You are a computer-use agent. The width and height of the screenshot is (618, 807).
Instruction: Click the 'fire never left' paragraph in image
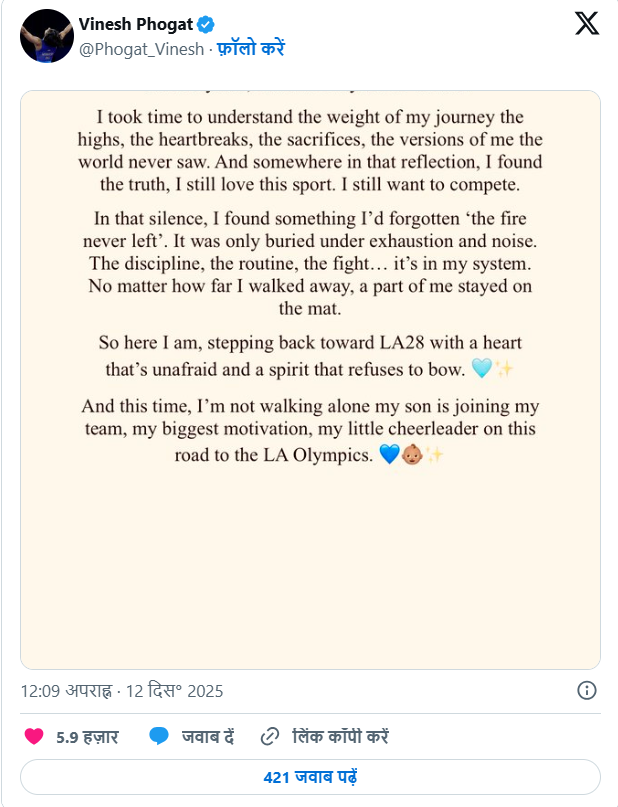[x=310, y=264]
